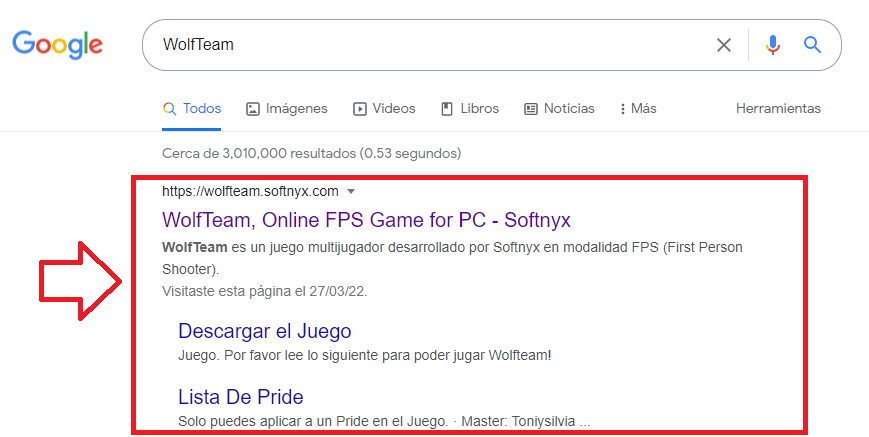Open Herramientas search tools
This screenshot has width=869, height=437.
pos(778,109)
